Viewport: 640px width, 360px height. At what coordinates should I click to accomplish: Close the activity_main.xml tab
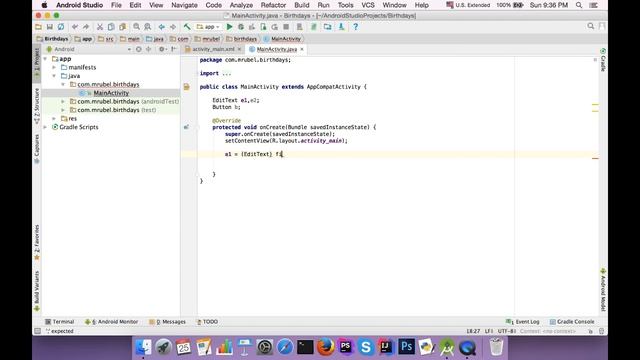click(x=240, y=49)
